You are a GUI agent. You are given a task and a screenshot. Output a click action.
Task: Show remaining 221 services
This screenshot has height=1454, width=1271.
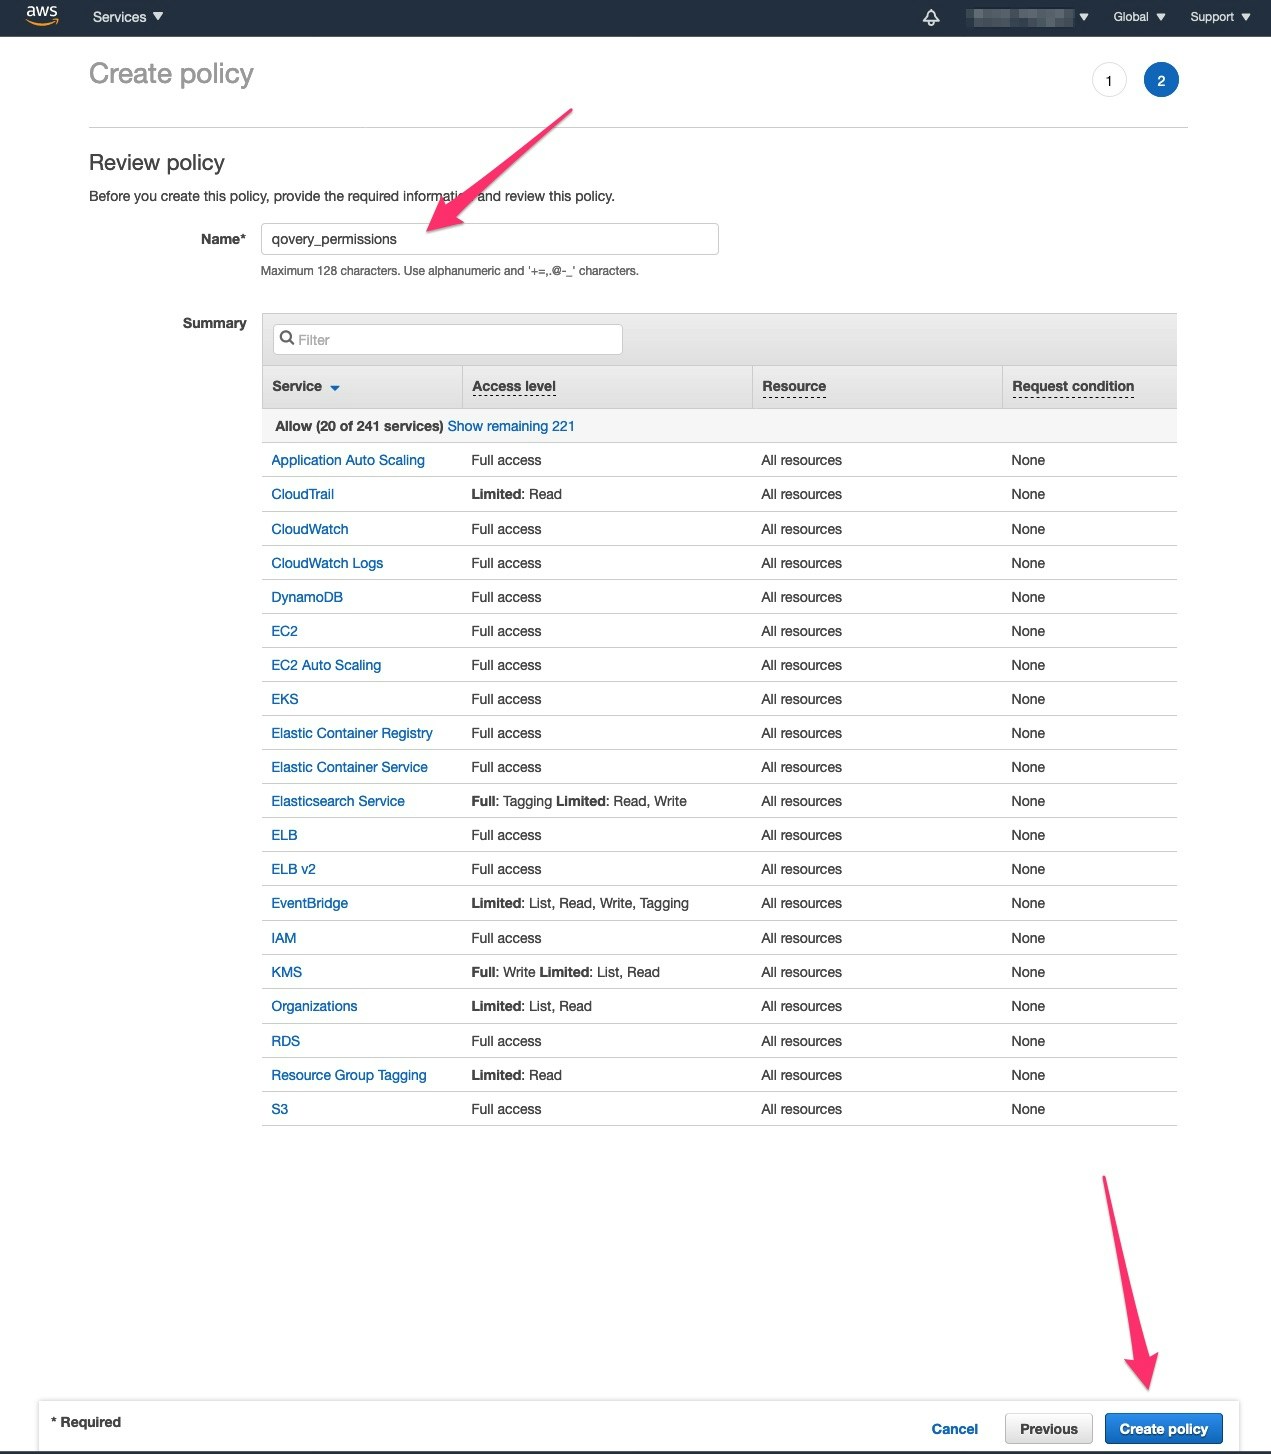[510, 425]
